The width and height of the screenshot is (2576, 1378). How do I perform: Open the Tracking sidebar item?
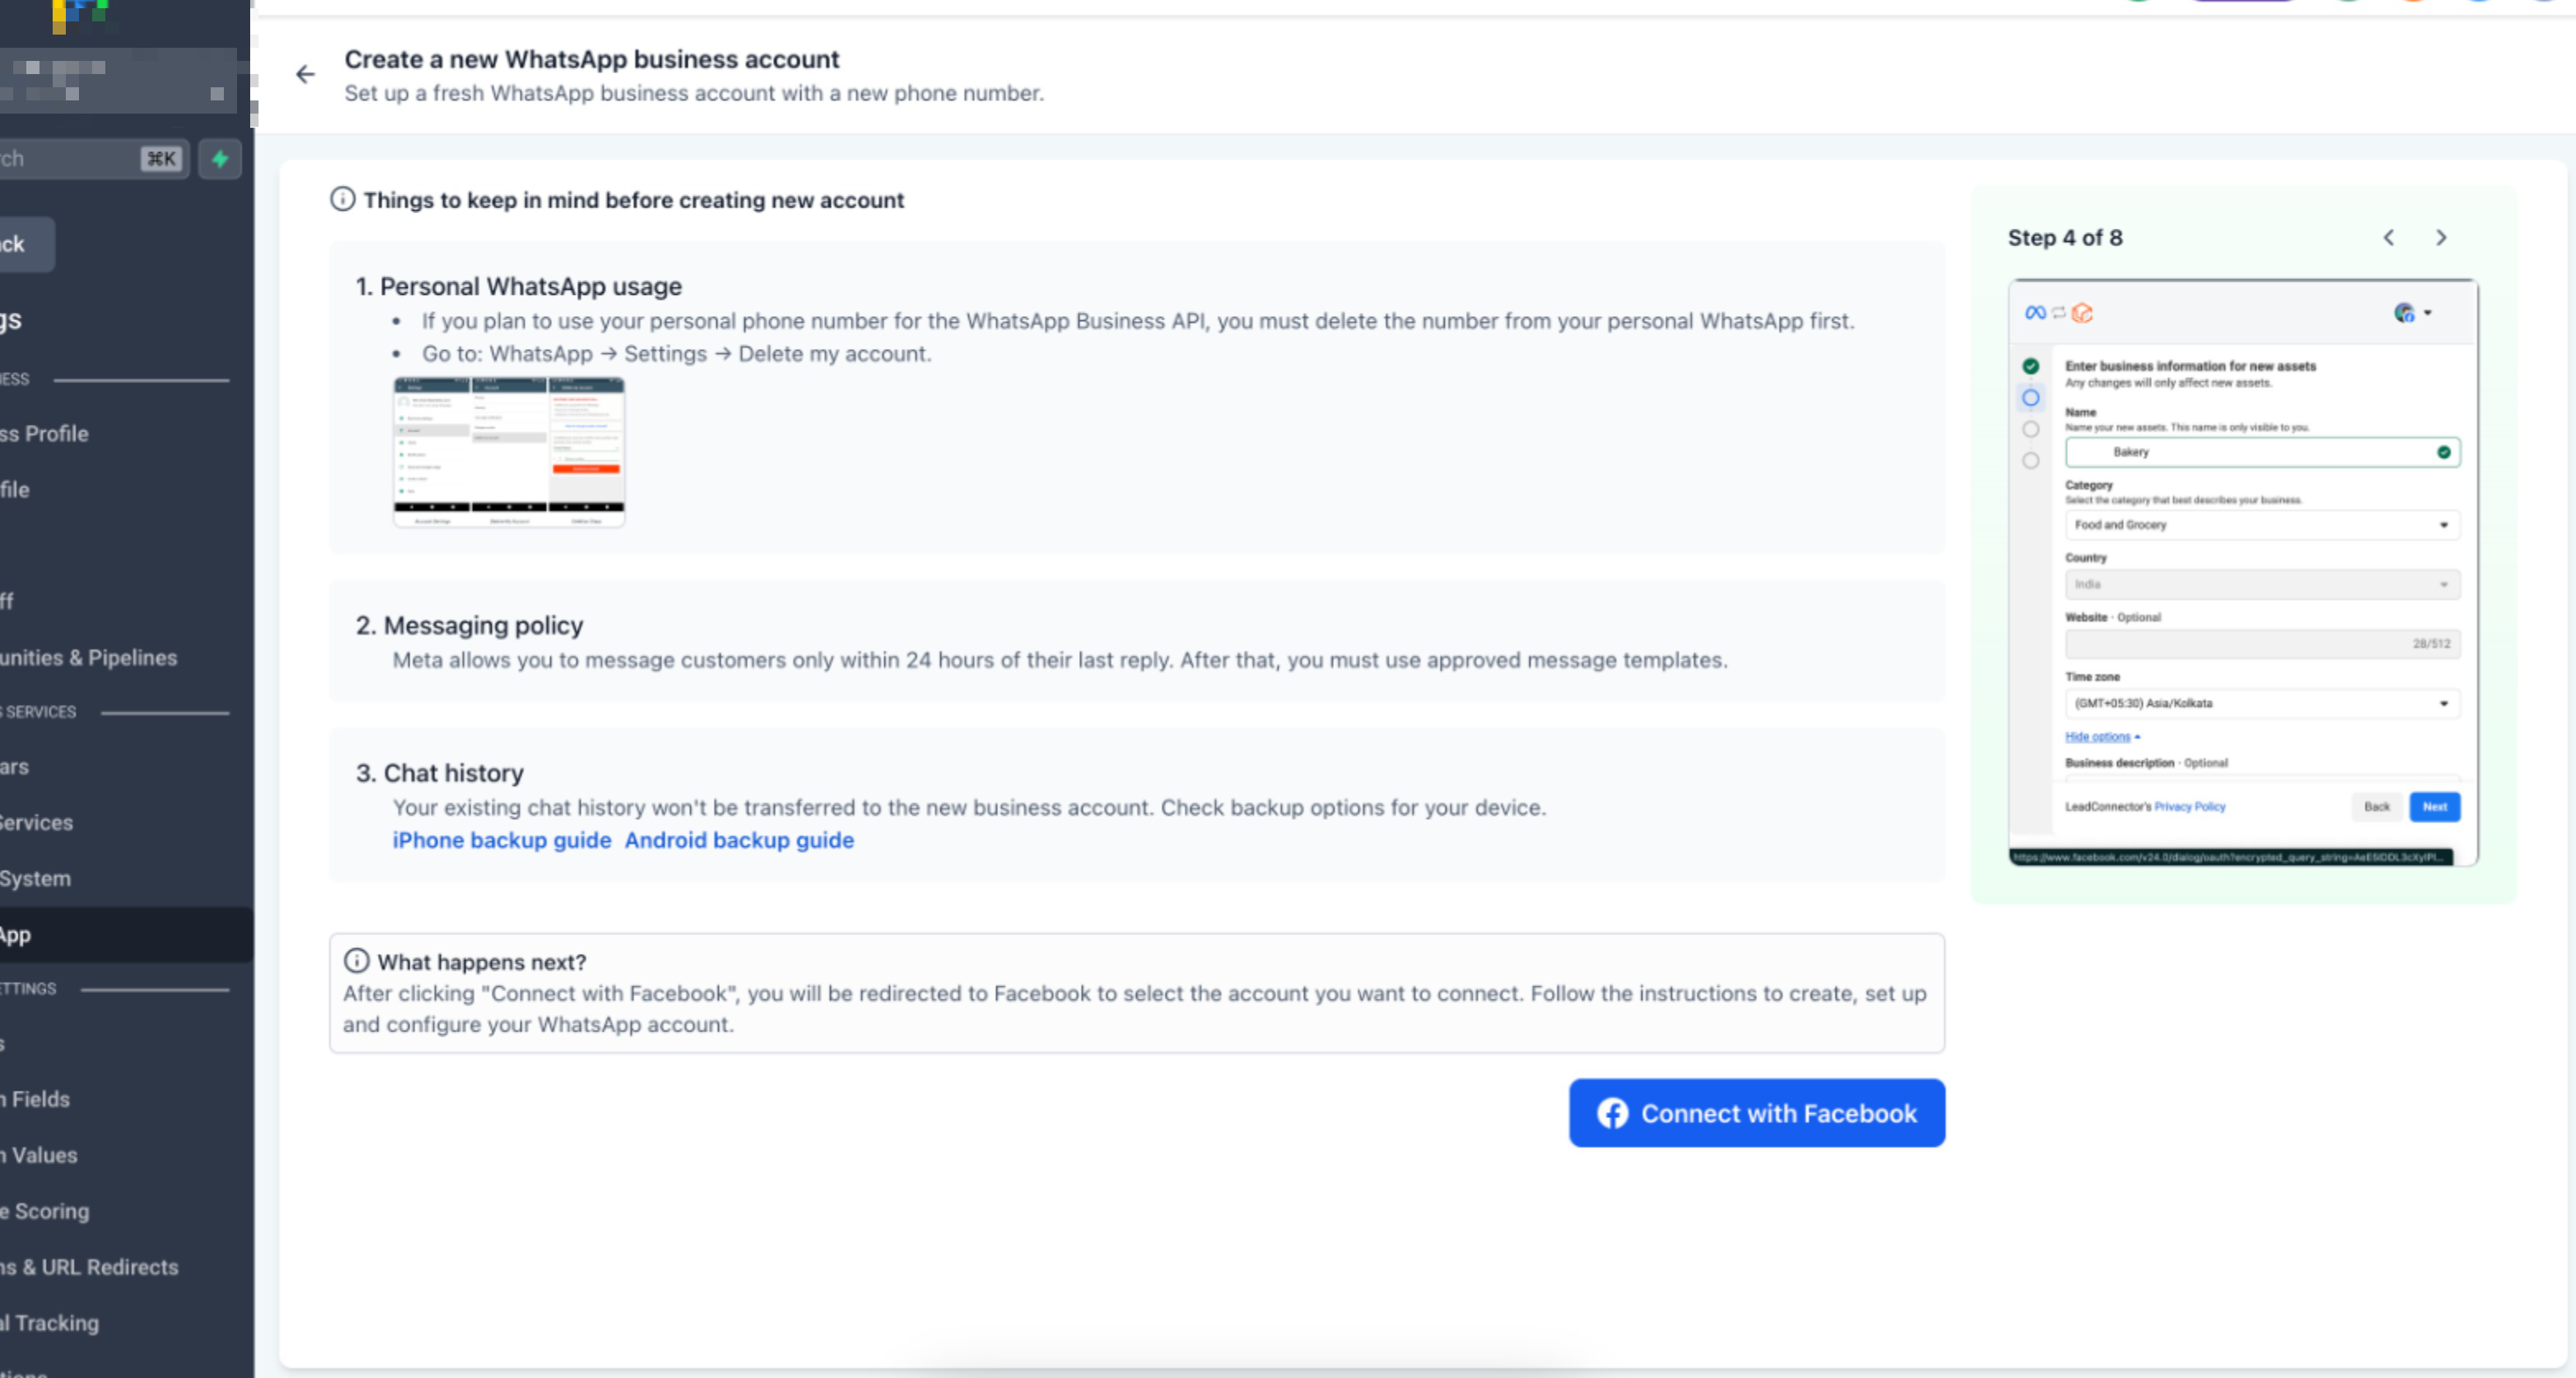click(x=50, y=1323)
